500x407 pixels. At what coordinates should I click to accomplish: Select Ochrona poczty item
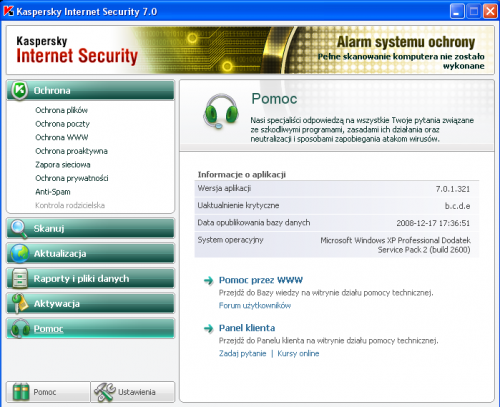tap(63, 124)
